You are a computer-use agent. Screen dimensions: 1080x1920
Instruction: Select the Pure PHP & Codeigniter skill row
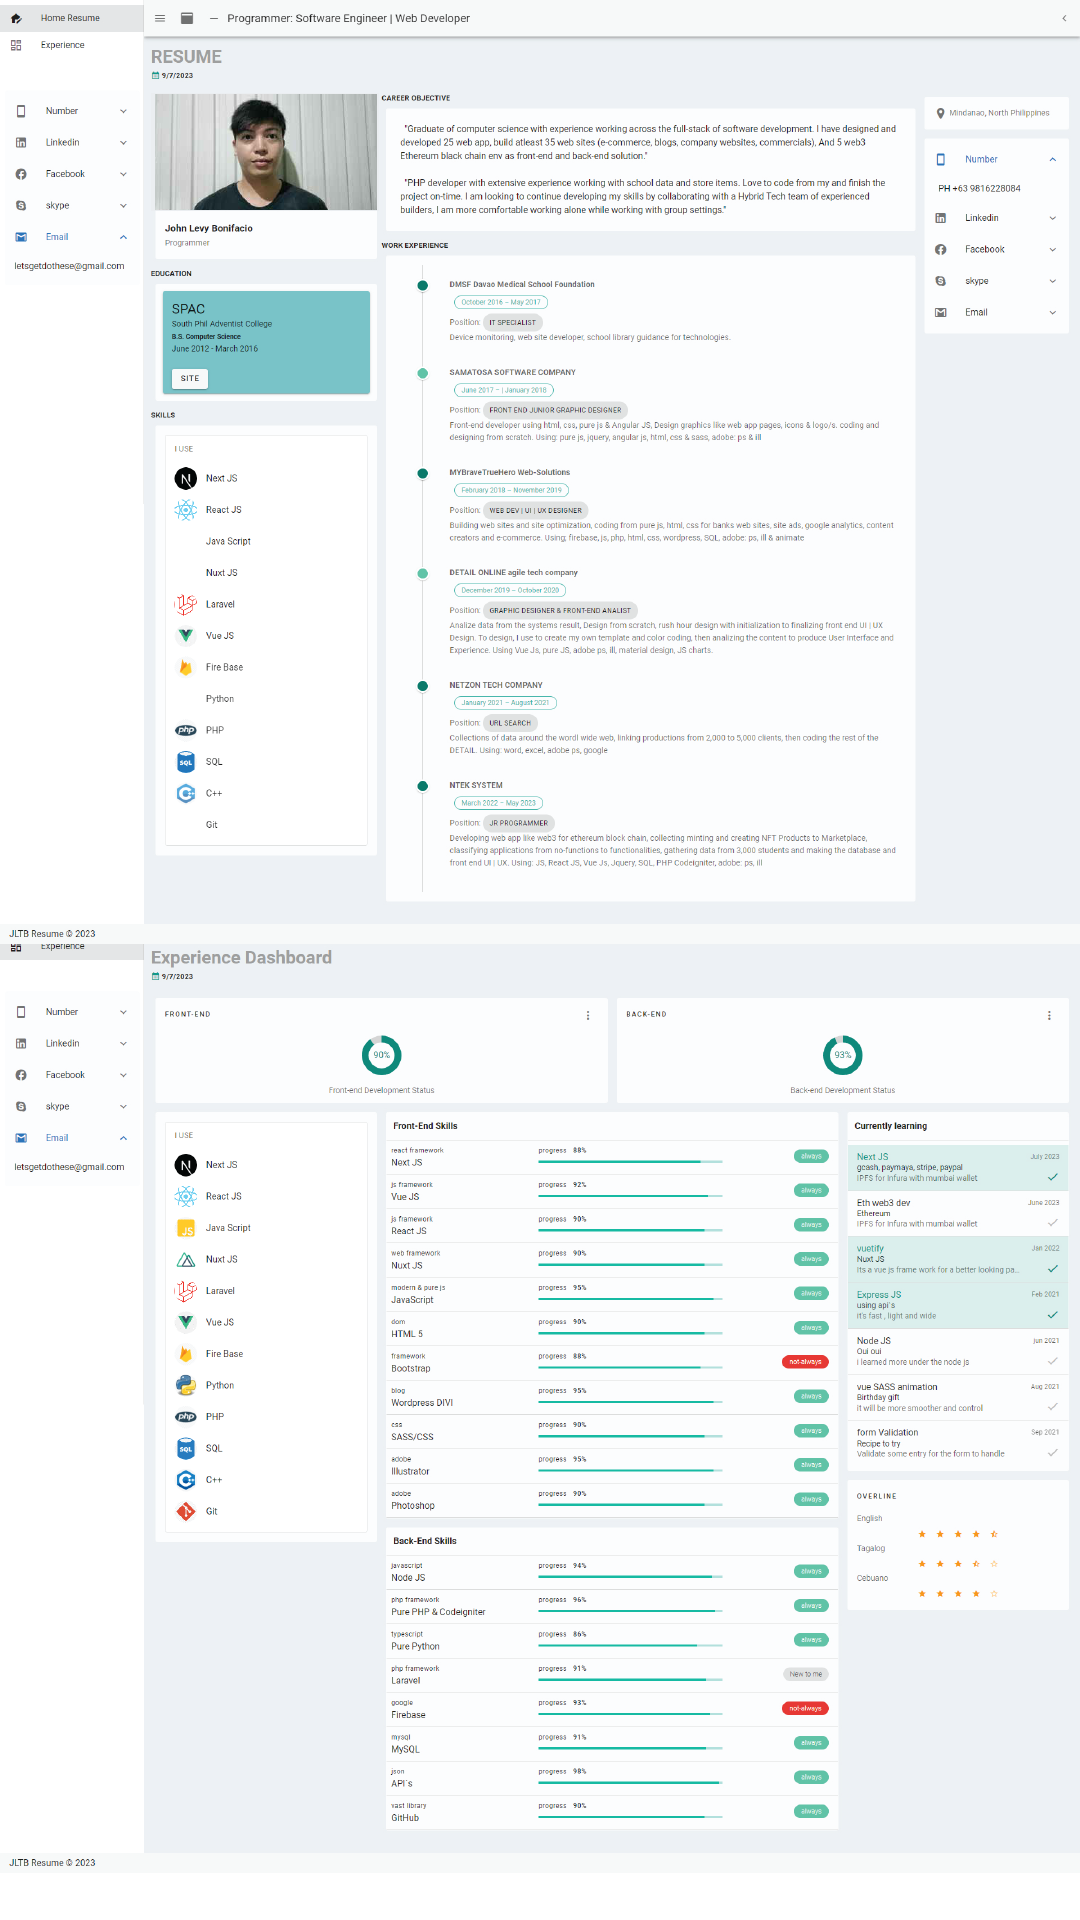(612, 1606)
